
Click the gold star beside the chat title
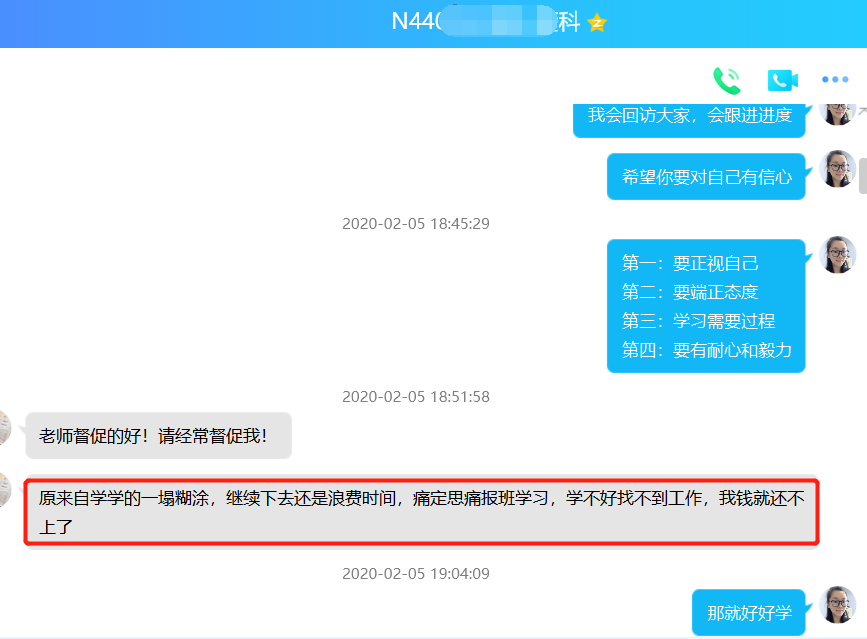click(x=597, y=23)
